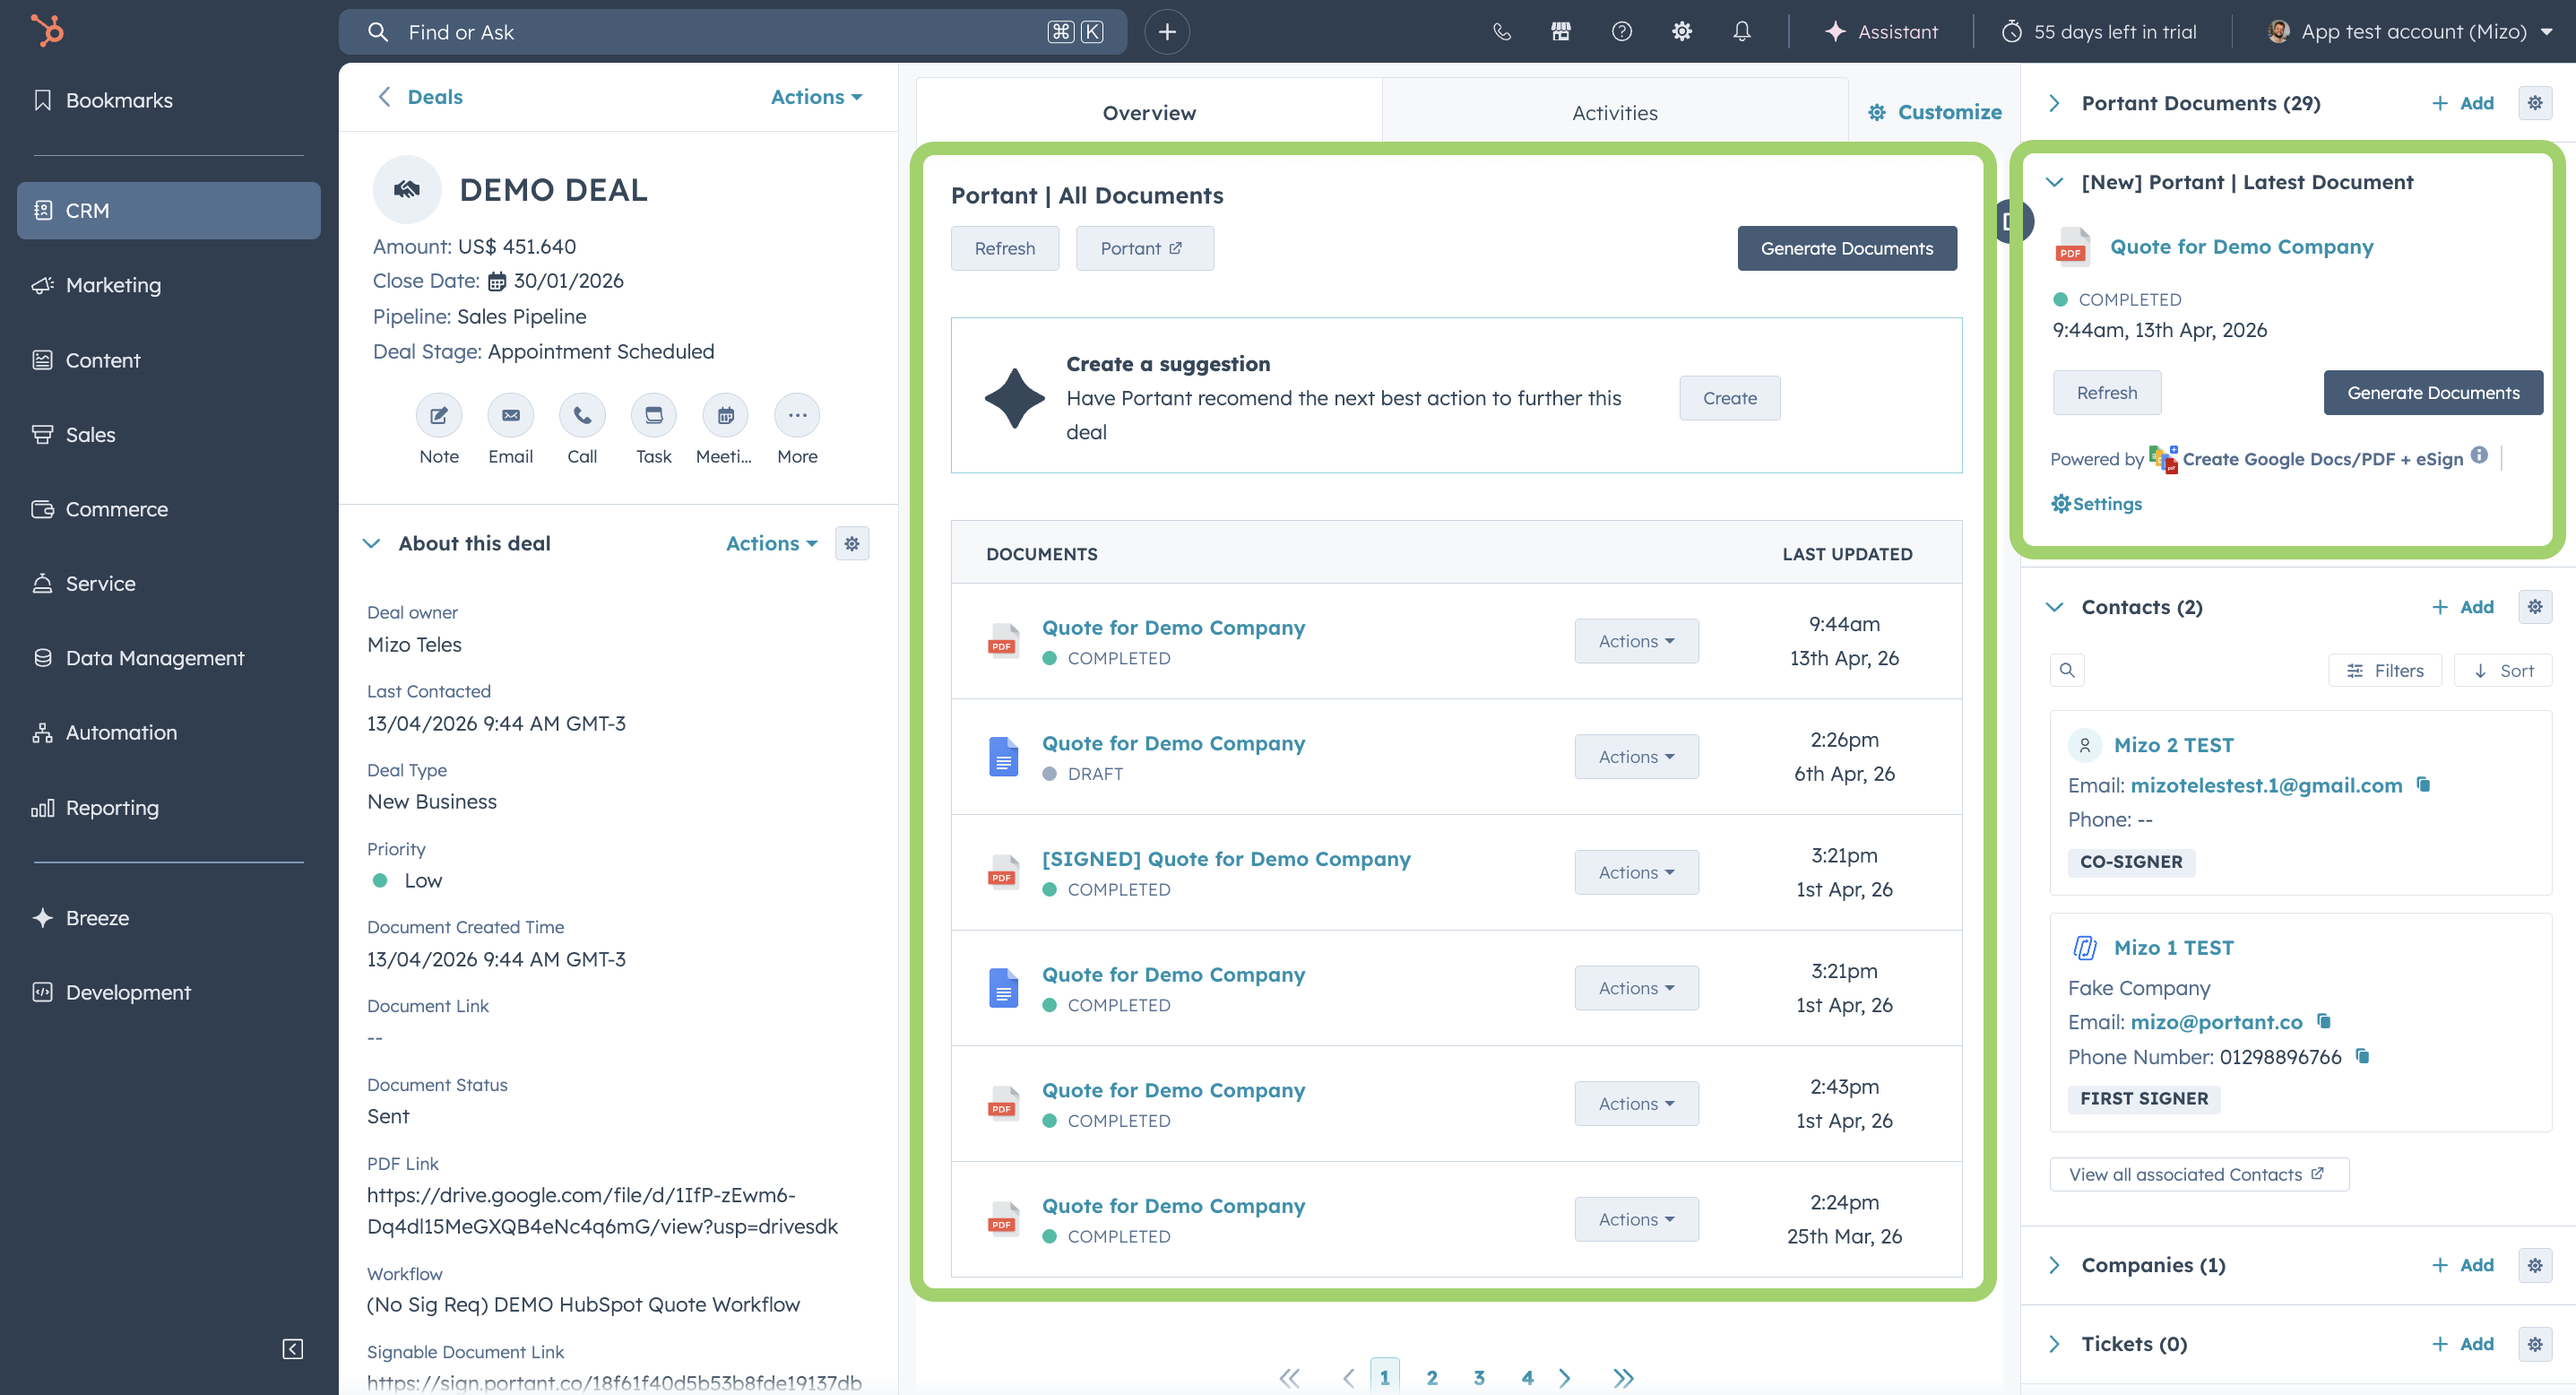This screenshot has height=1395, width=2576.
Task: Create a Note using the pencil icon
Action: 438,415
